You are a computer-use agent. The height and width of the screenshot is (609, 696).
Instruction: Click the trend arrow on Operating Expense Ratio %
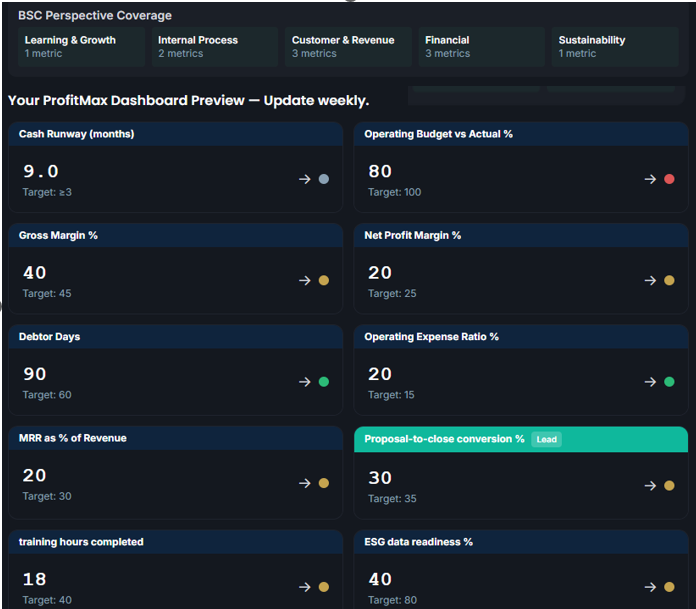point(650,382)
